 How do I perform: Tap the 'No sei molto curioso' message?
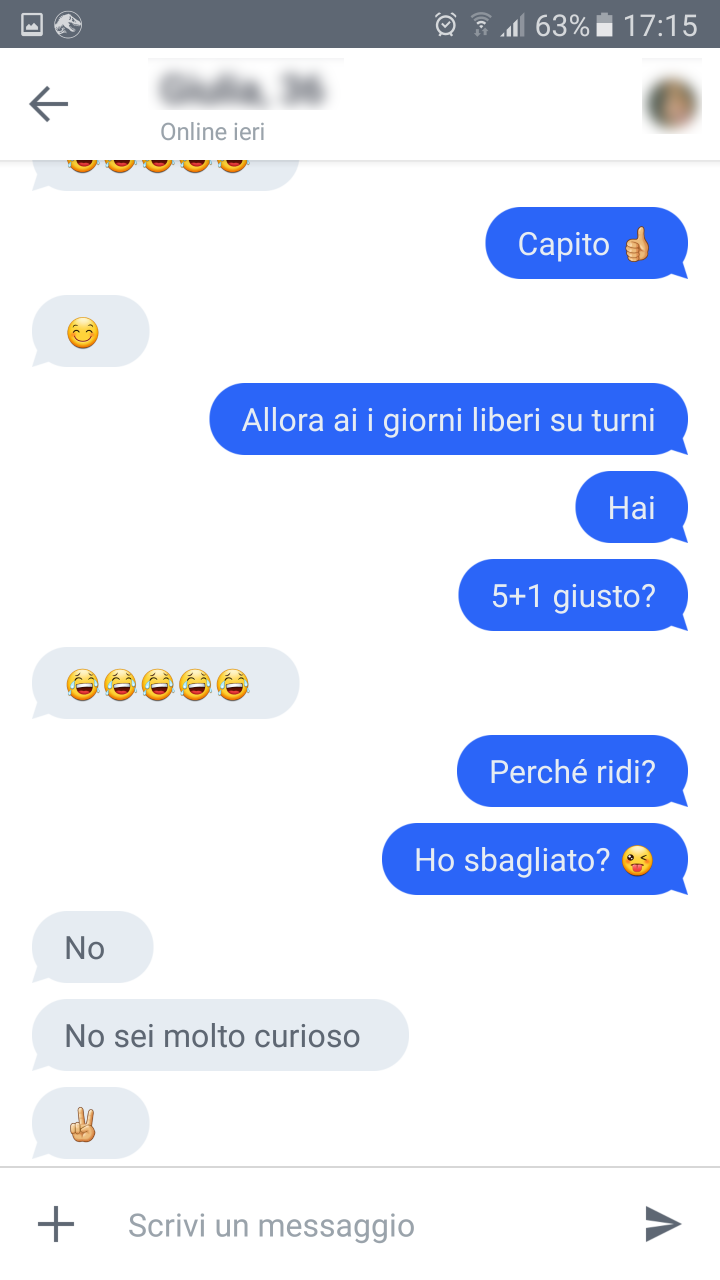(x=220, y=1035)
